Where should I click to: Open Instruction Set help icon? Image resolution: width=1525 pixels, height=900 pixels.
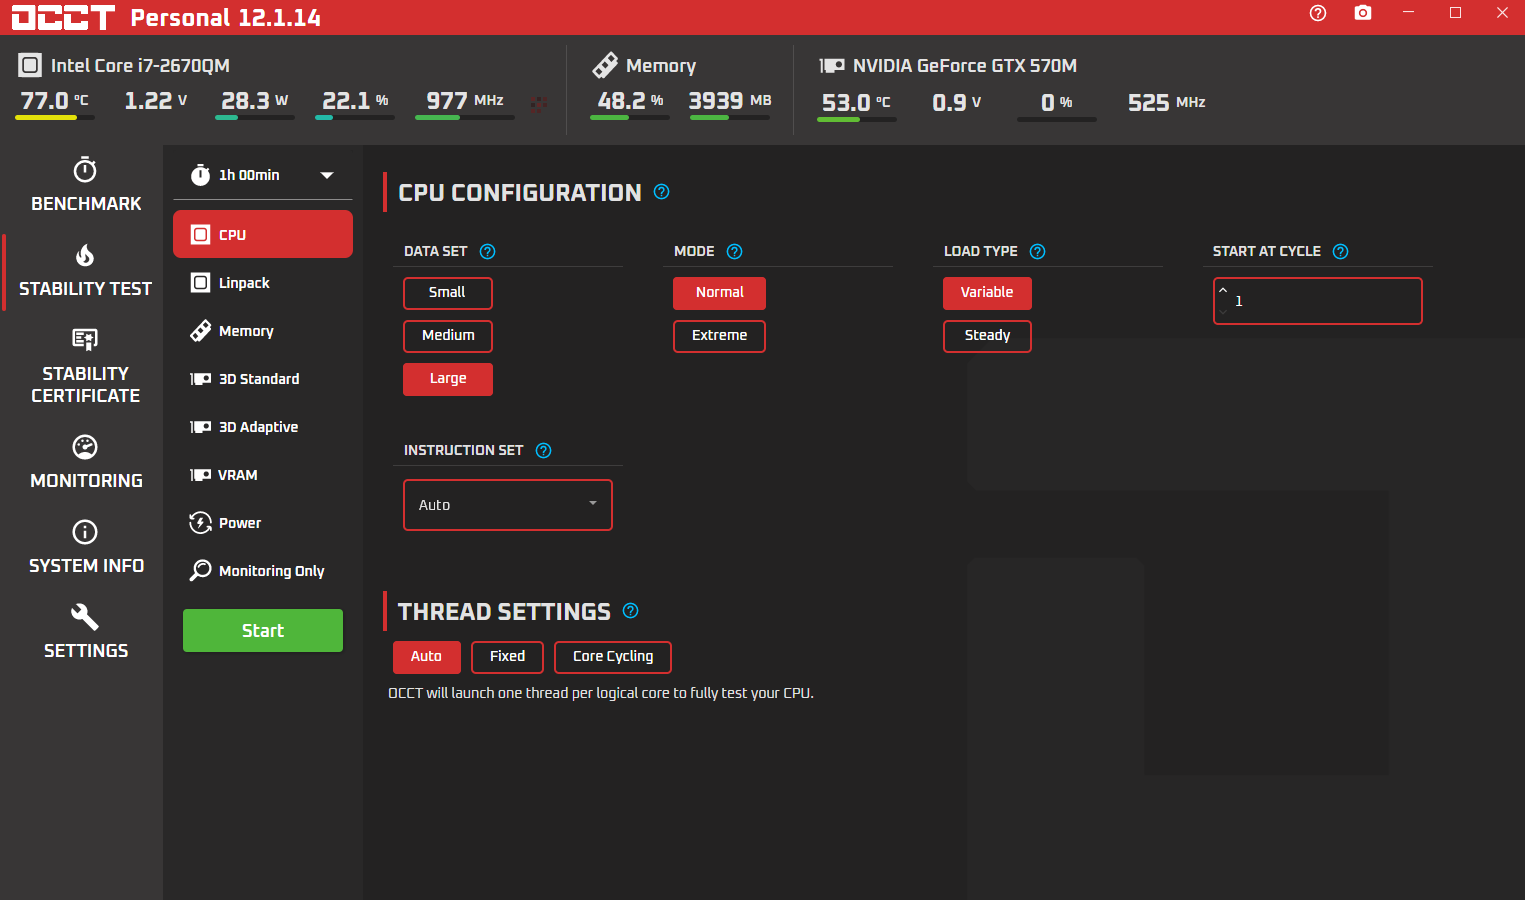[543, 450]
